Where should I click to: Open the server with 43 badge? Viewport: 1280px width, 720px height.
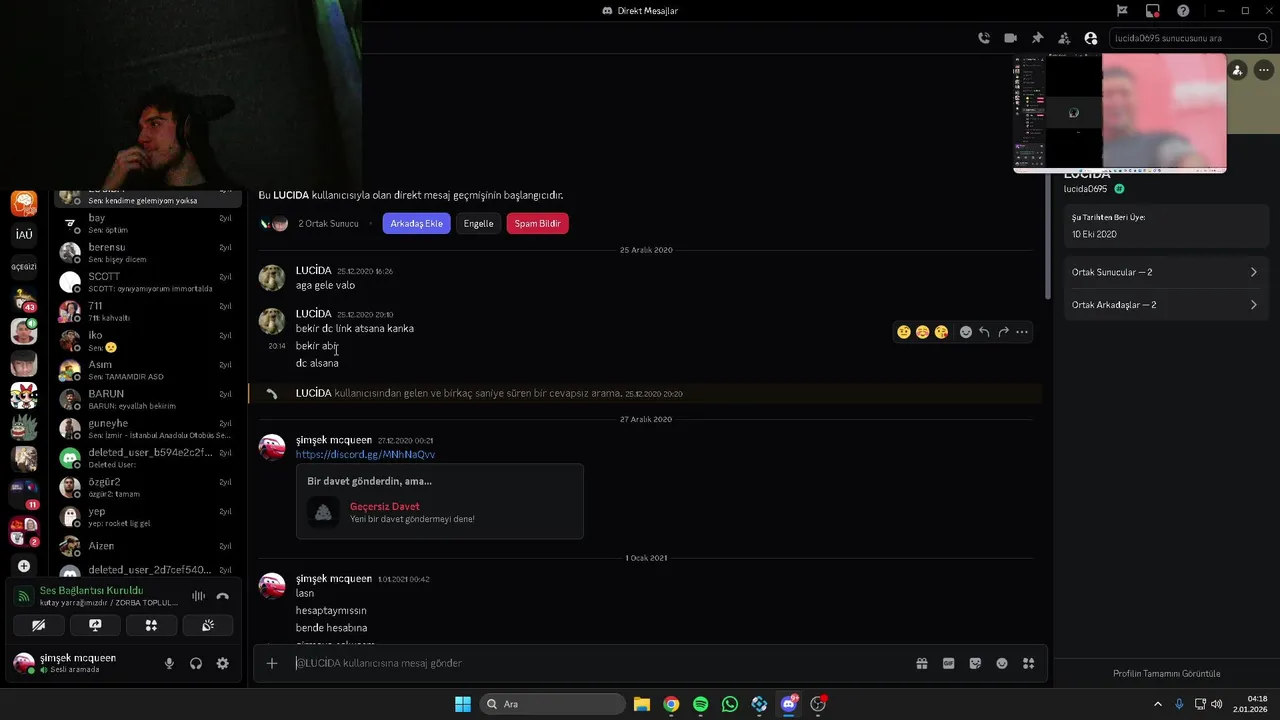pos(24,299)
